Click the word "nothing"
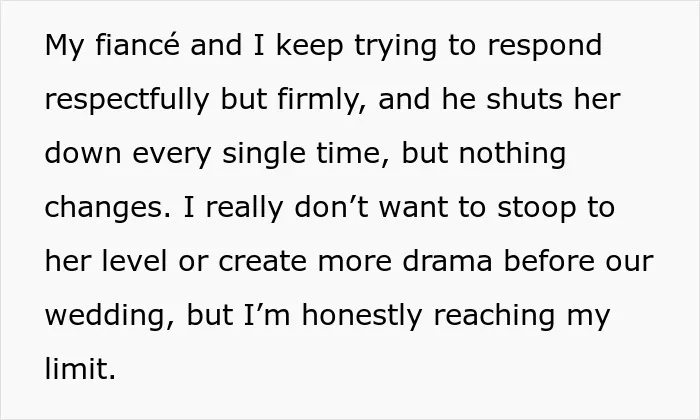Screen dimensions: 700x420 [512, 154]
